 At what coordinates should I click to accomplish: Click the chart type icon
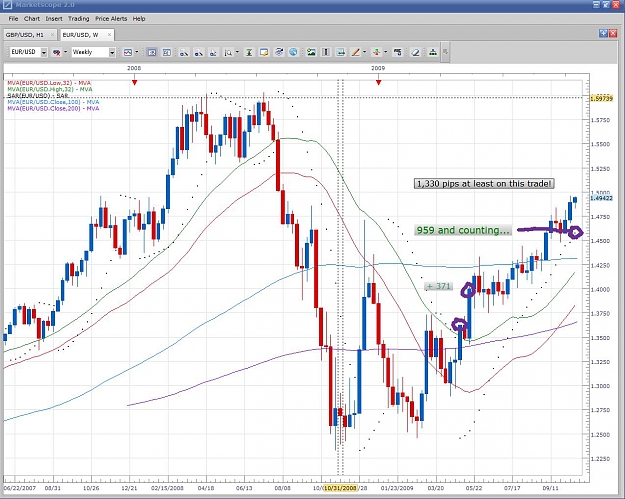(128, 52)
